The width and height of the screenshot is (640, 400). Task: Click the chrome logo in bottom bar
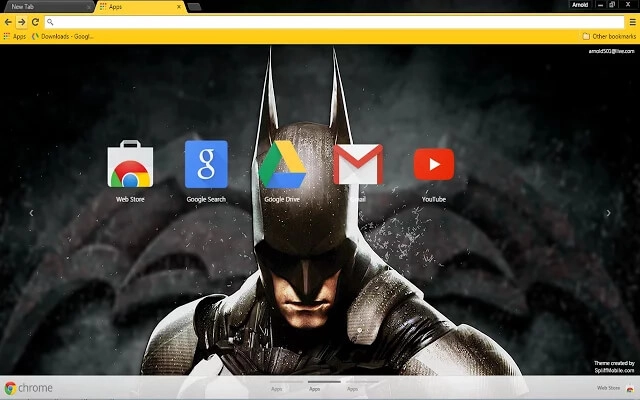click(29, 388)
